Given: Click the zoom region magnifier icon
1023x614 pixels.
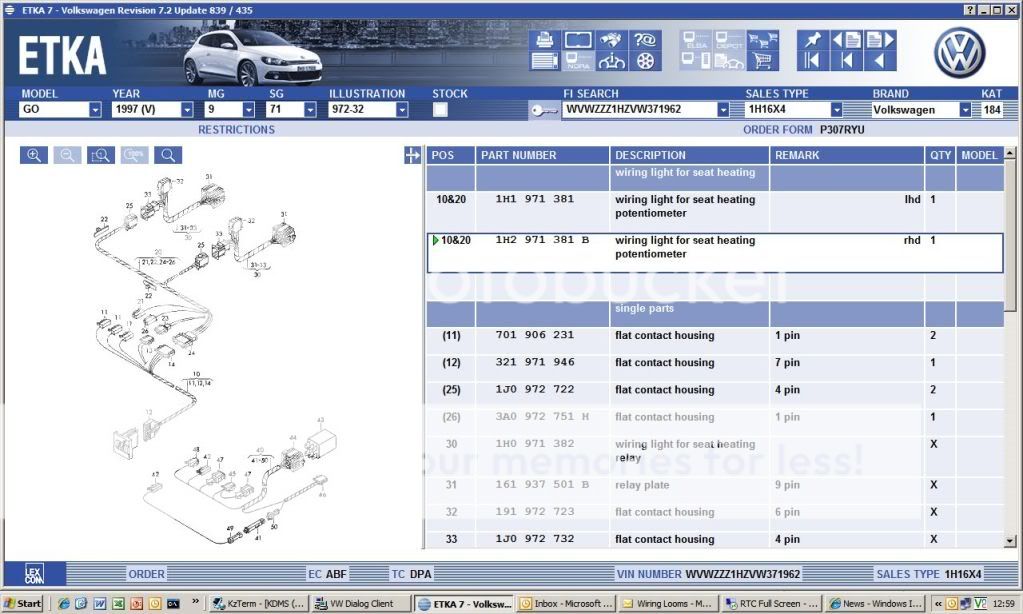Looking at the screenshot, I should tap(100, 155).
